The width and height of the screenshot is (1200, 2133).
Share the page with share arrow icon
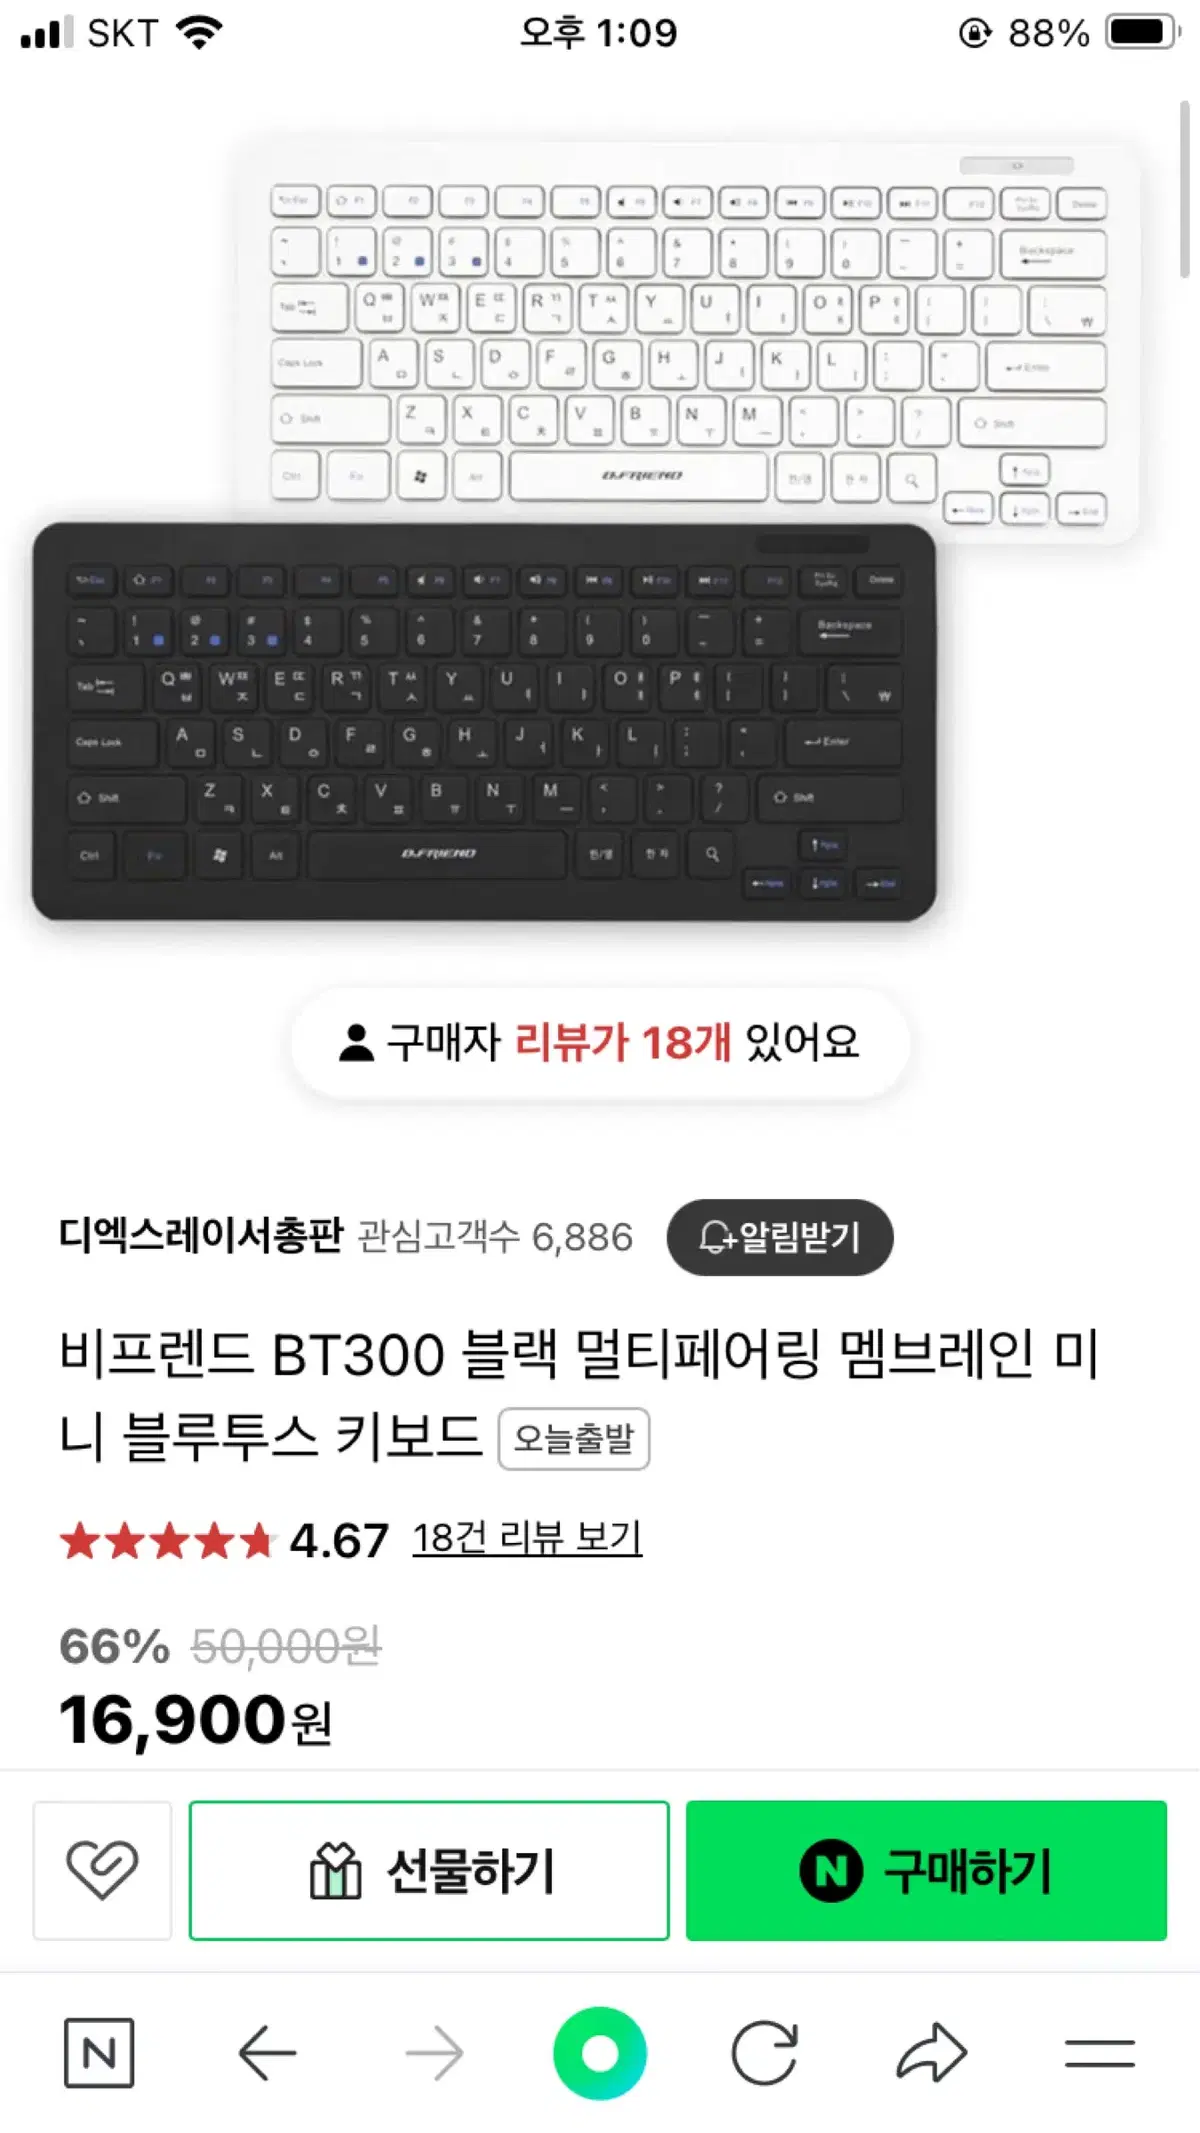932,2053
